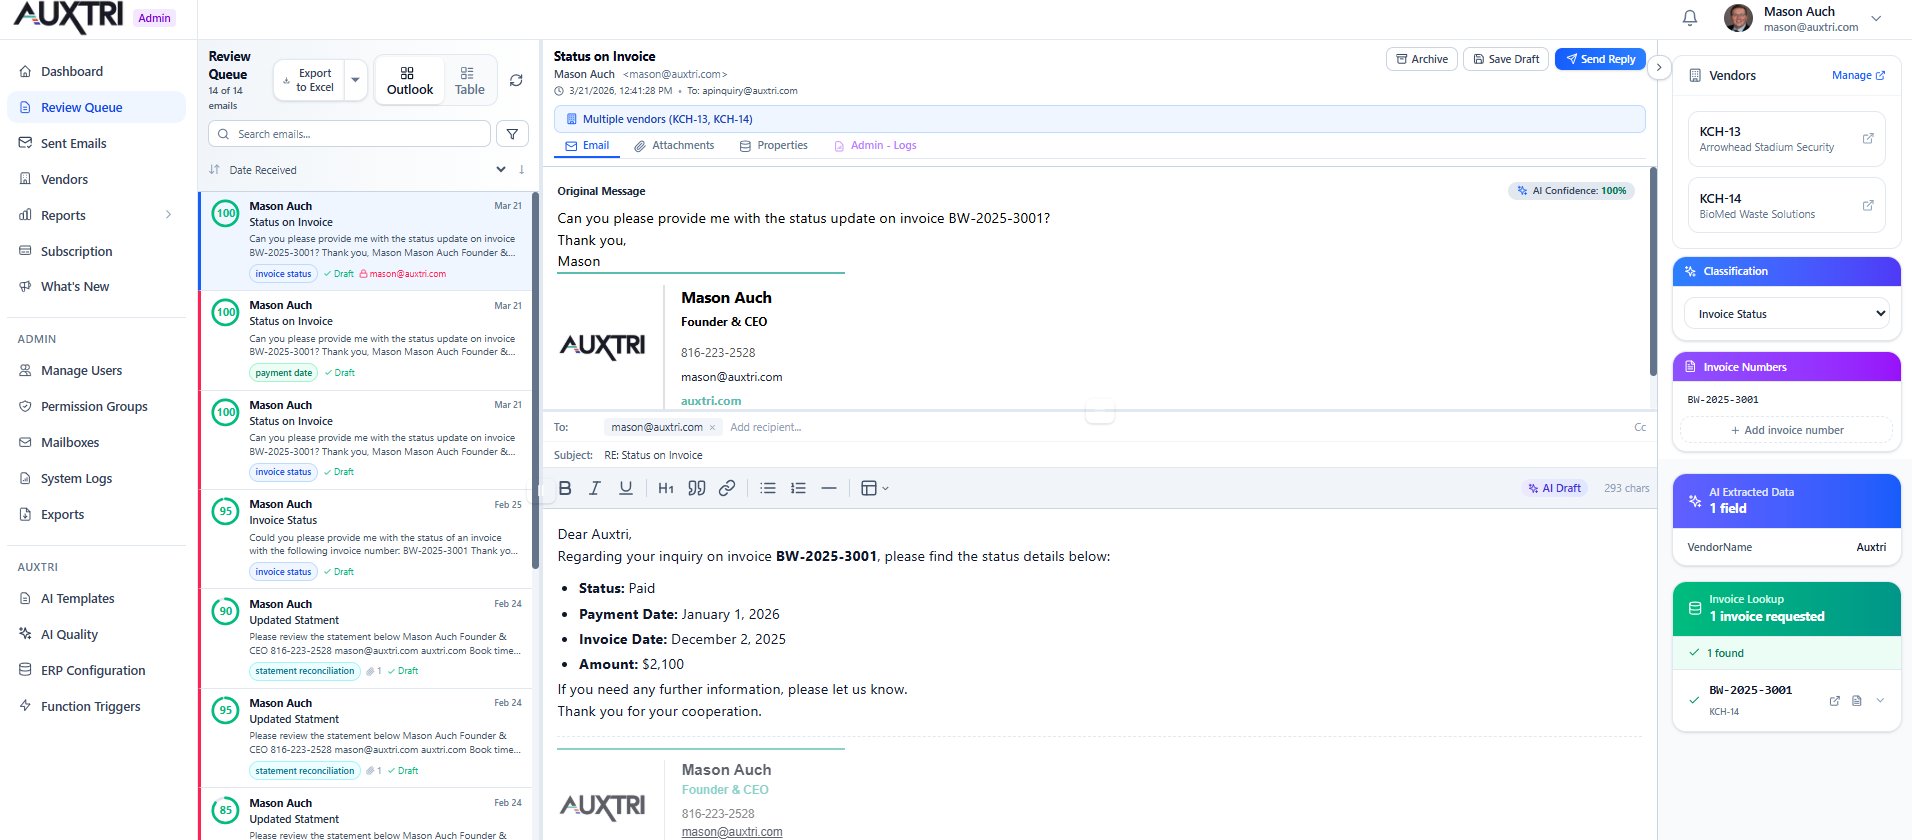Image resolution: width=1912 pixels, height=840 pixels.
Task: Open Vendors in sidebar
Action: pyautogui.click(x=96, y=179)
